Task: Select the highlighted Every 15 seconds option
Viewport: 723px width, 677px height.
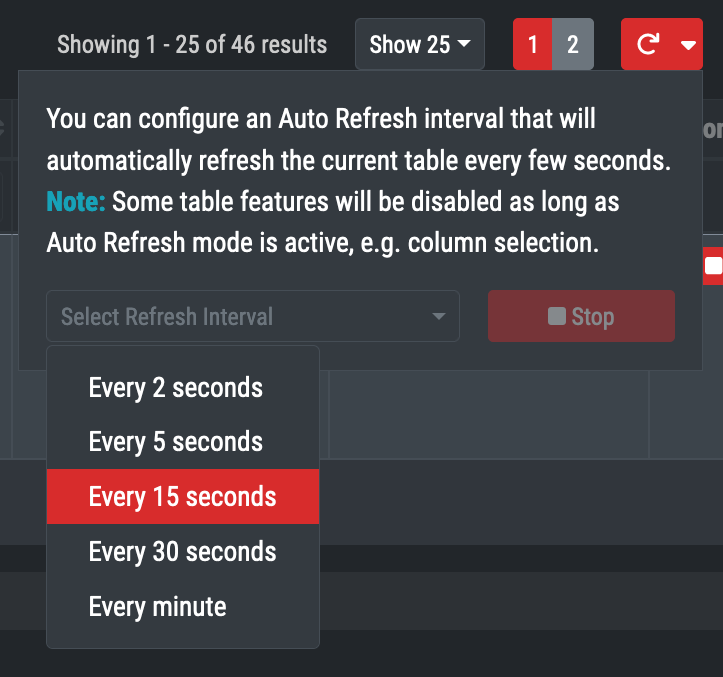Action: pyautogui.click(x=182, y=497)
